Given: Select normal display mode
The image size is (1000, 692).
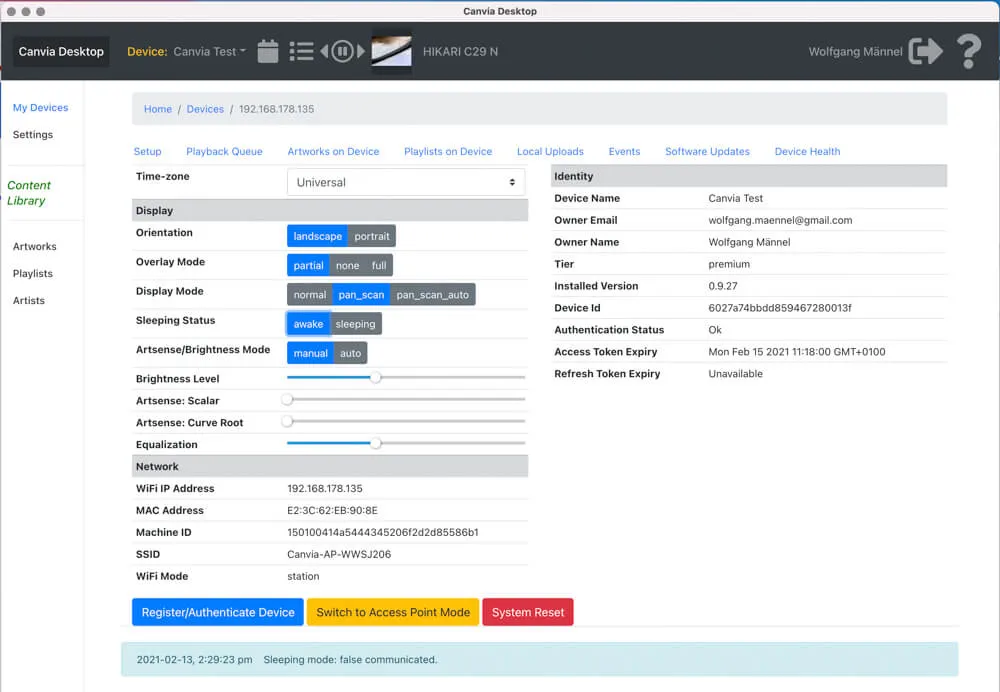Looking at the screenshot, I should 310,295.
